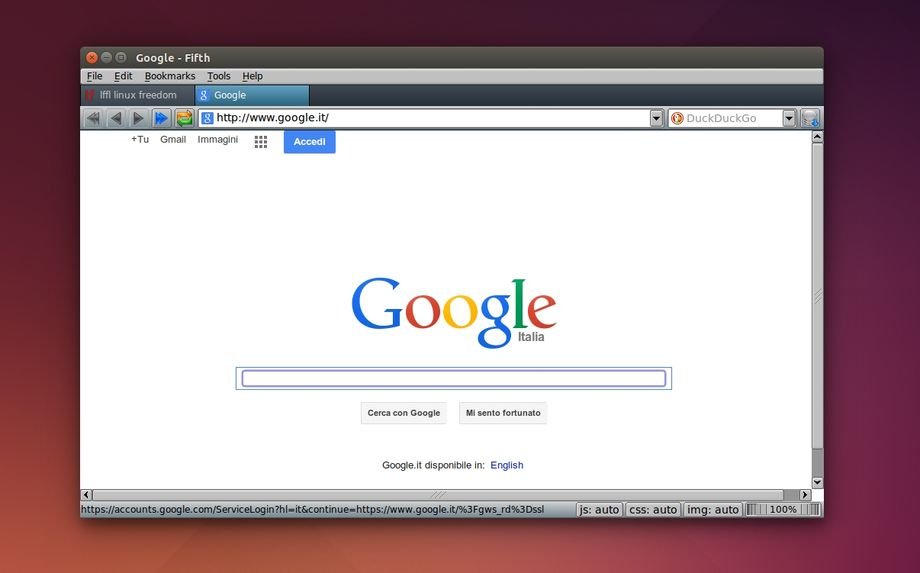Click the 'Google.it disponibile in:' text

coord(434,465)
